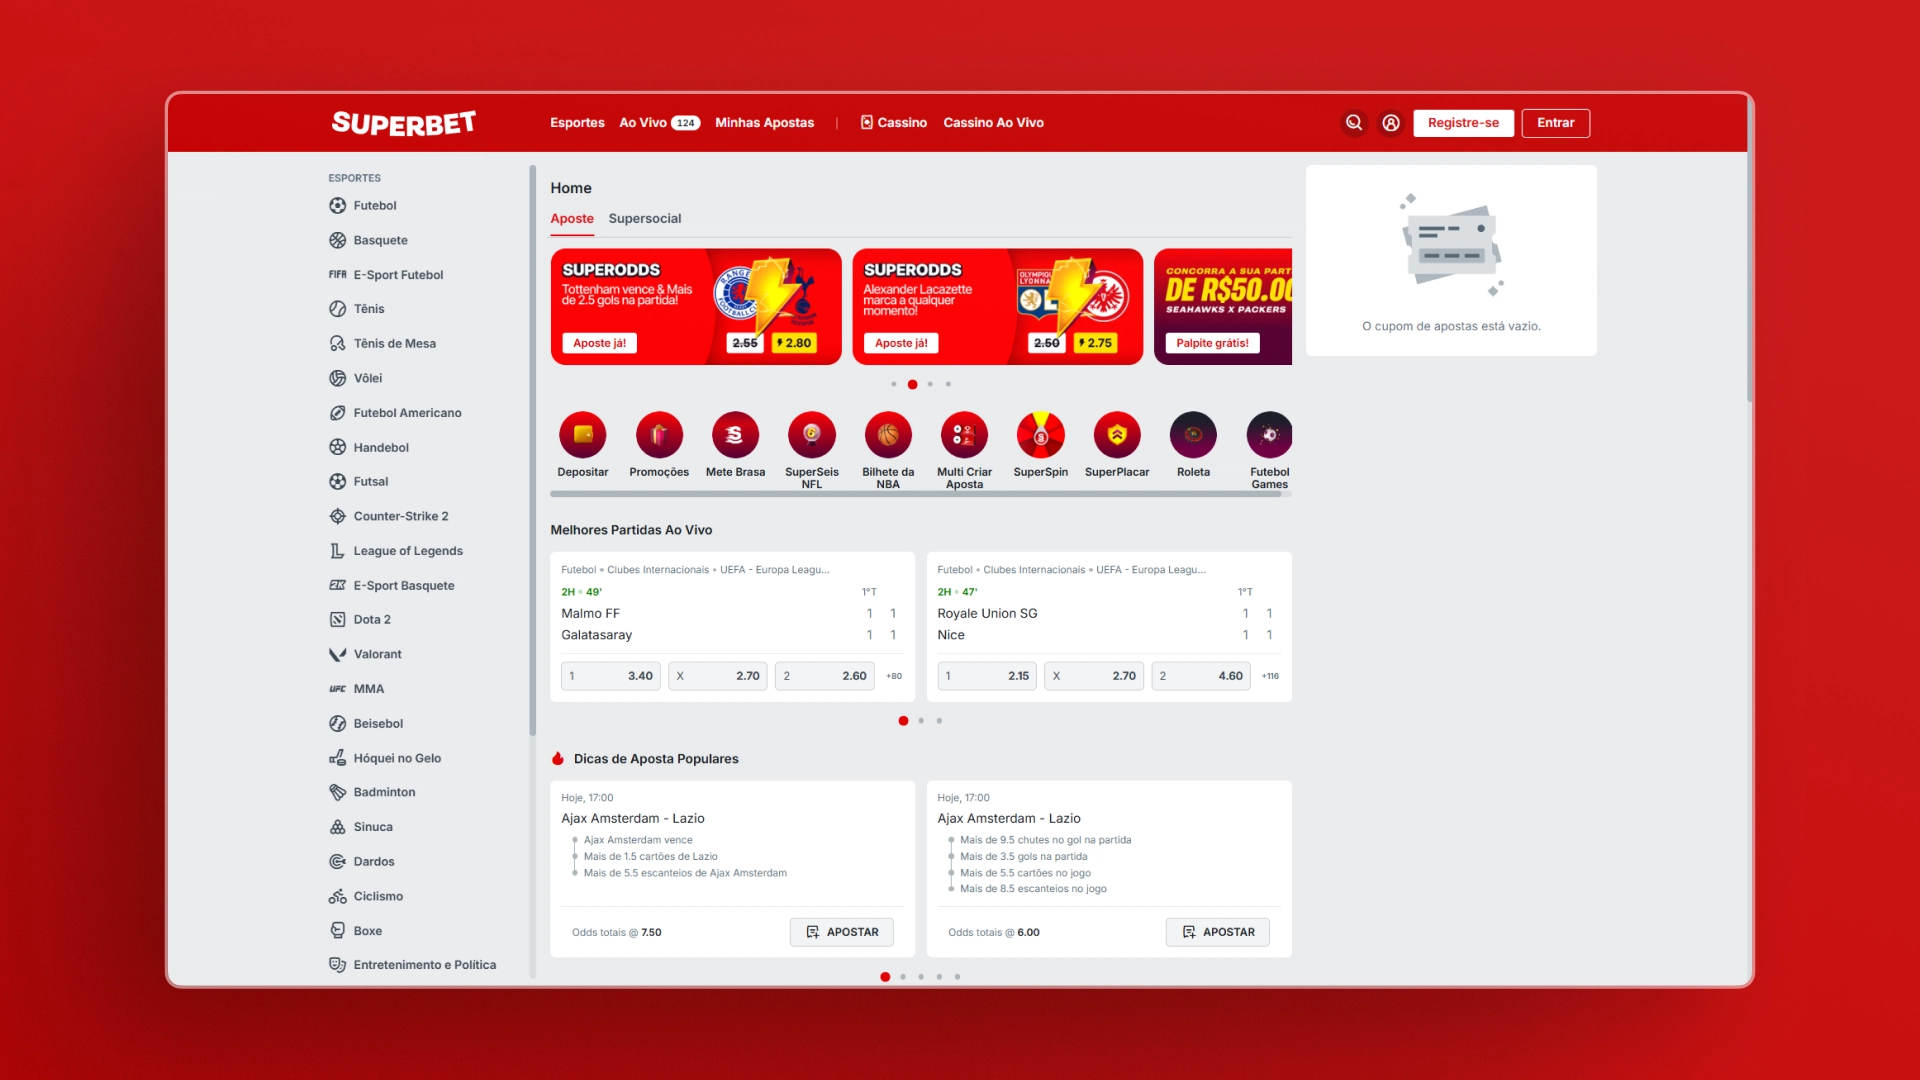Open Esportes navigation menu
1920x1080 pixels.
[578, 123]
